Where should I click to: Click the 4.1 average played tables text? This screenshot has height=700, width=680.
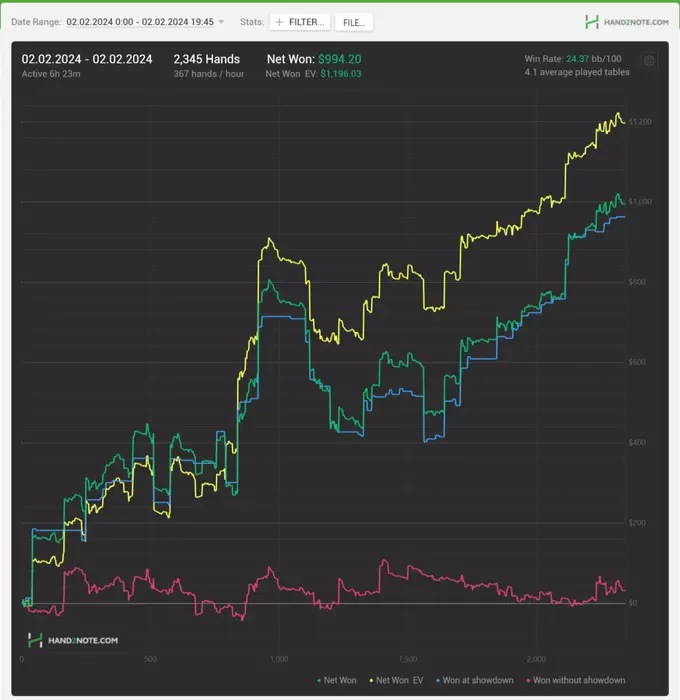coord(577,72)
